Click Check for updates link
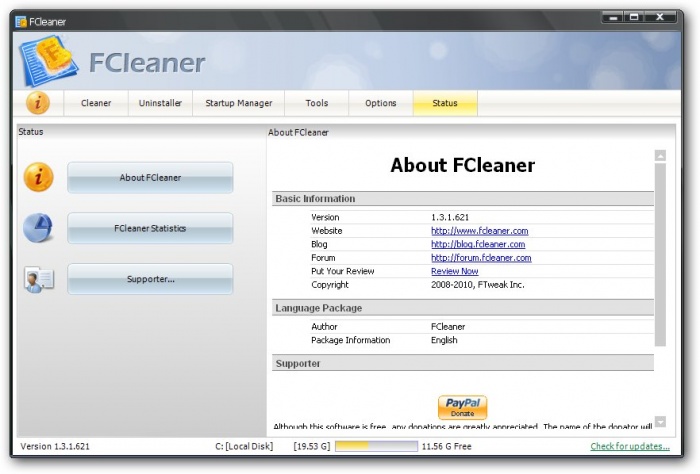Screen dimensions: 700x474 click(x=630, y=446)
